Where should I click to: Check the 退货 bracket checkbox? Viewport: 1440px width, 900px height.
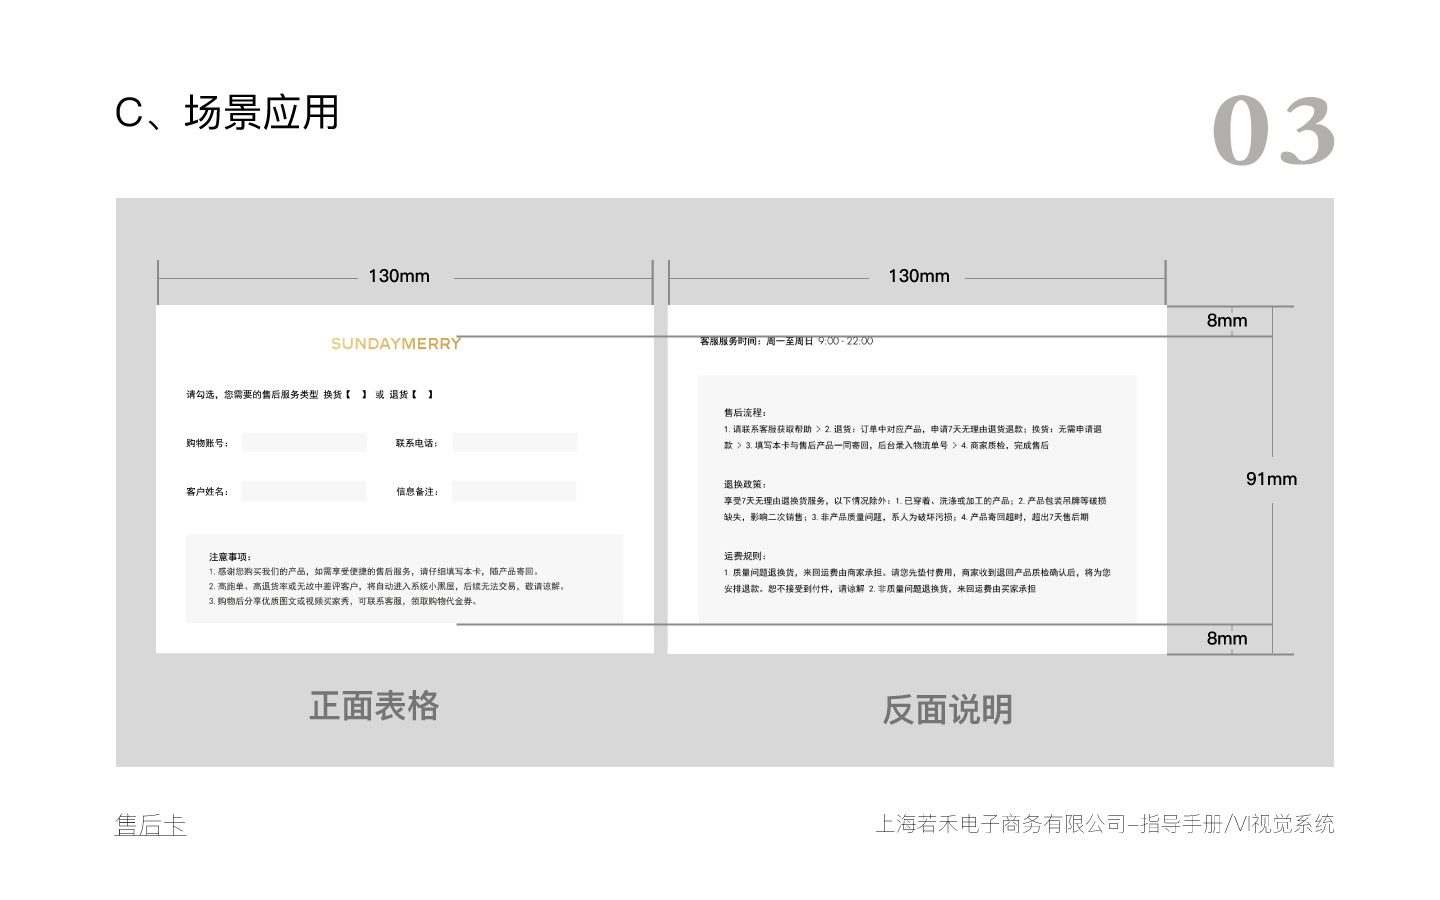pyautogui.click(x=422, y=395)
